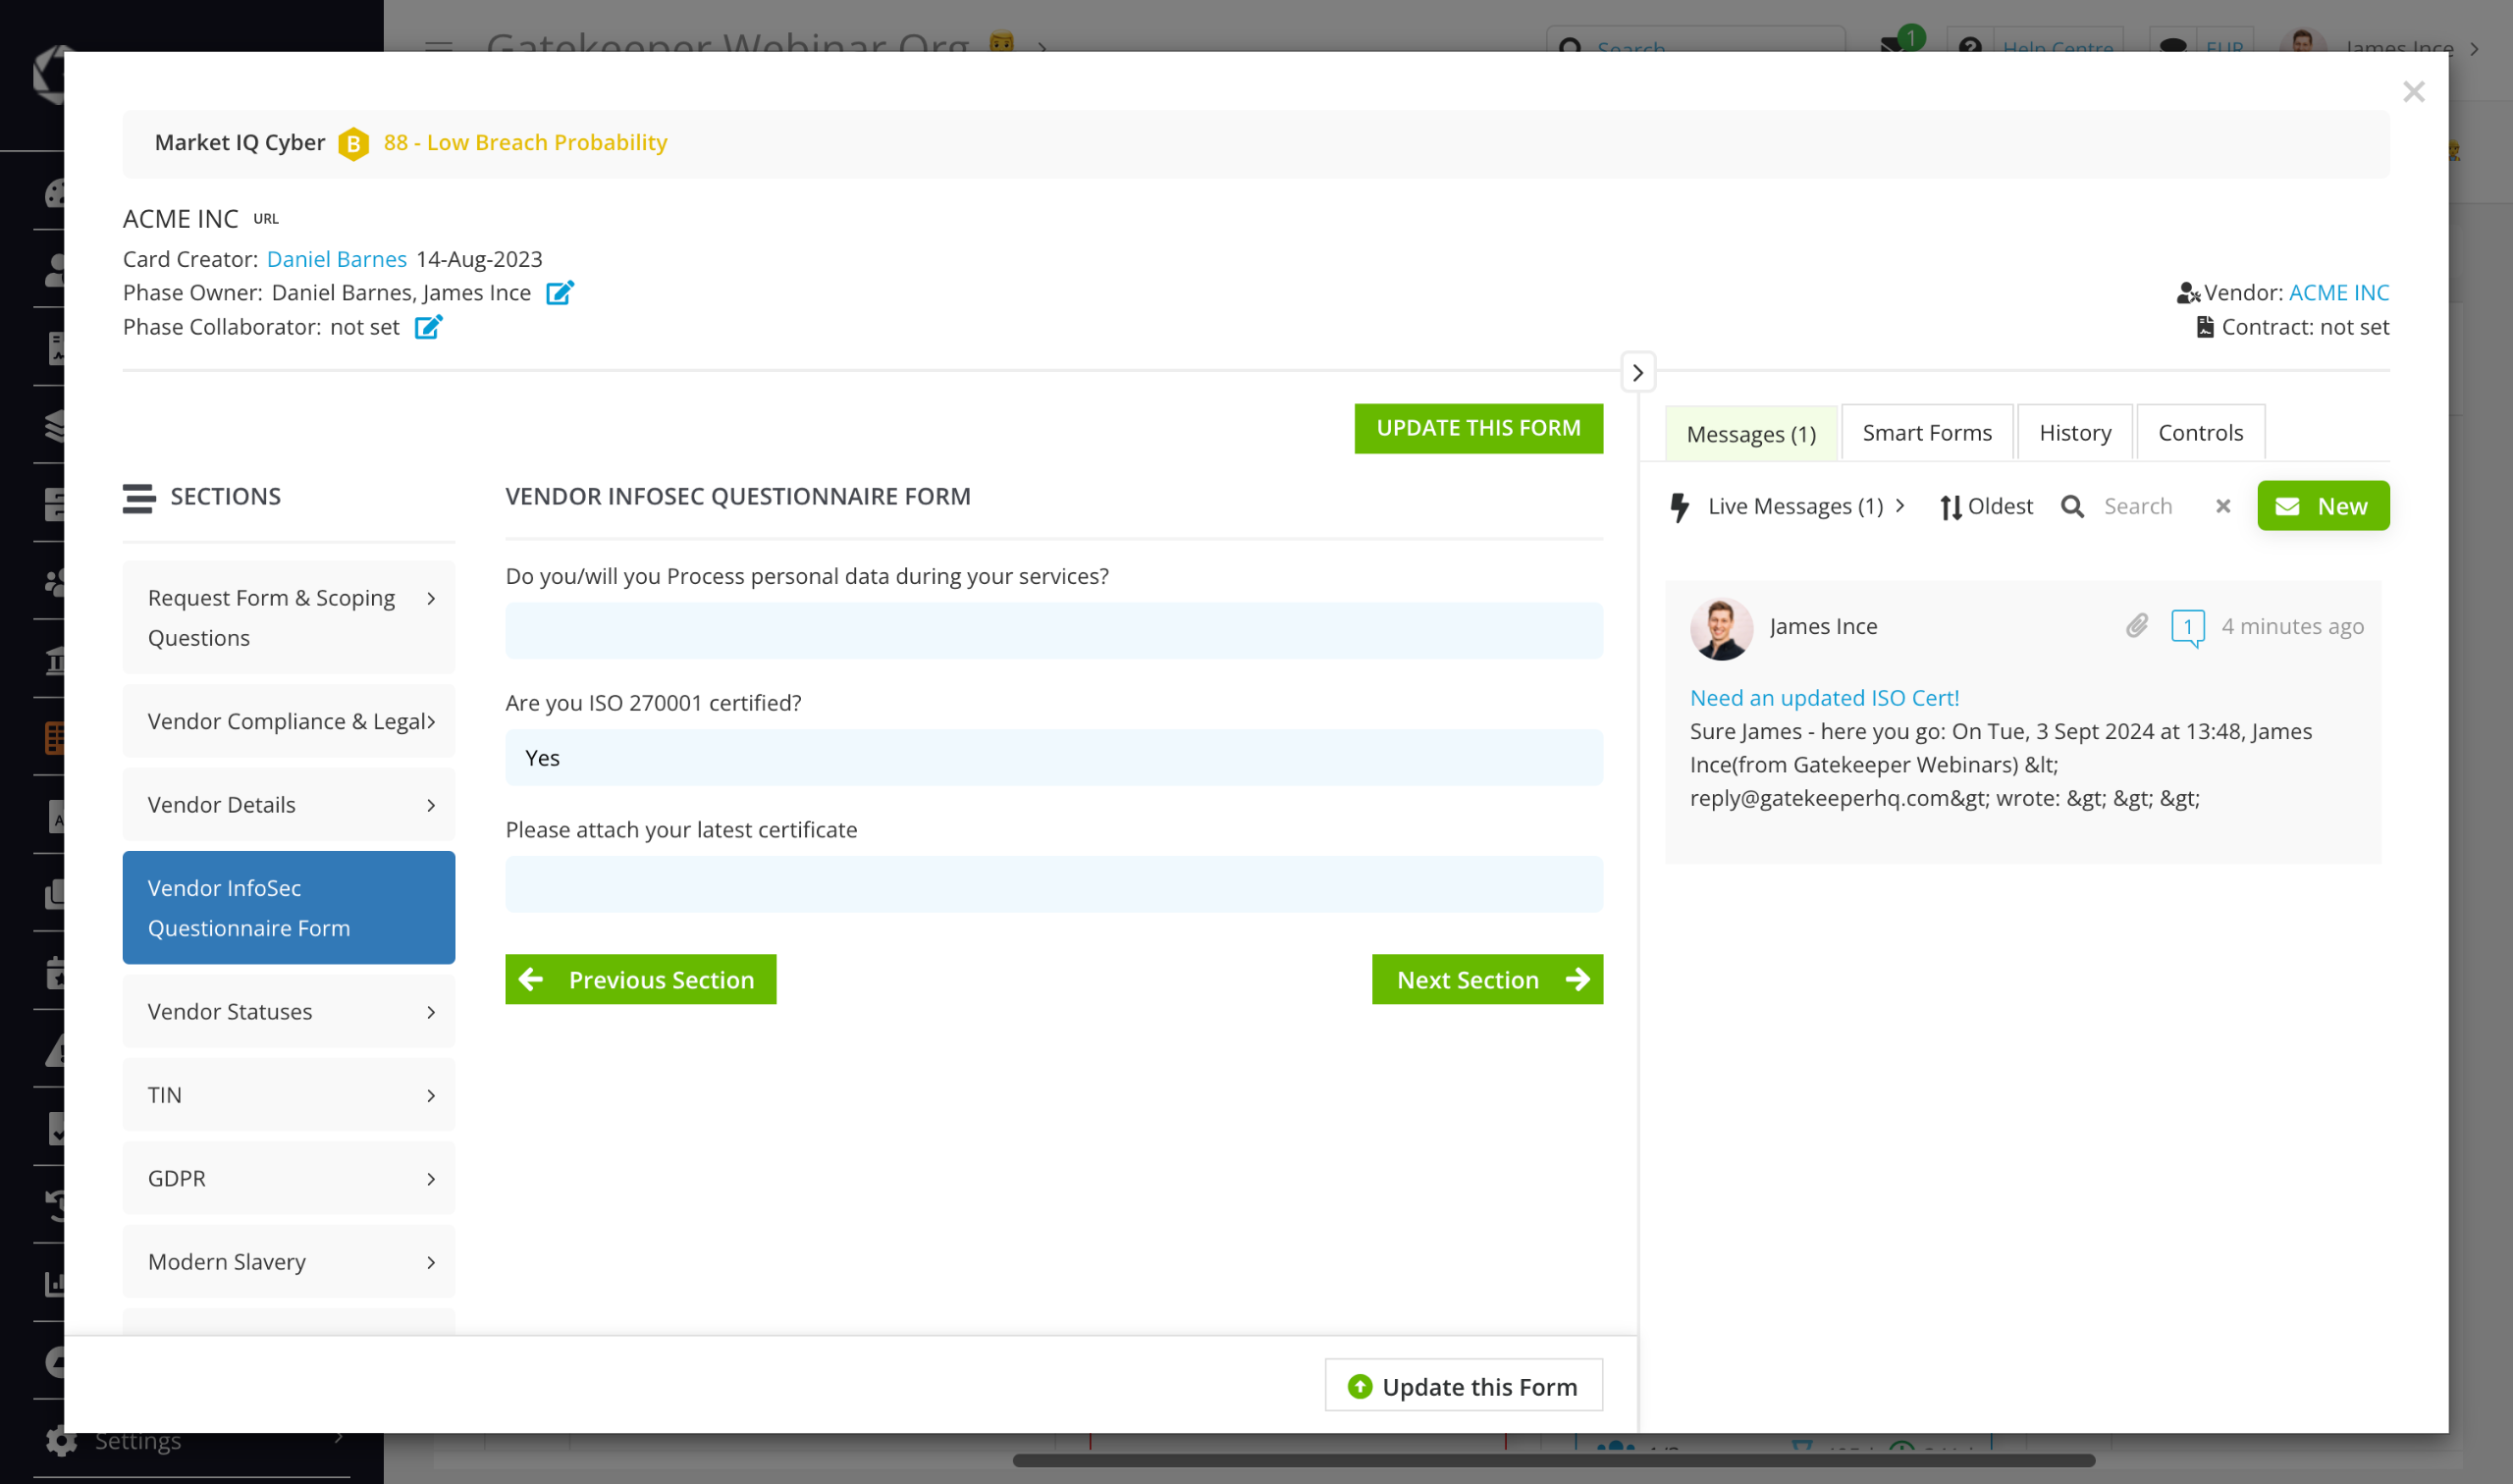Edit the Phase Collaborator pencil icon

[x=428, y=327]
